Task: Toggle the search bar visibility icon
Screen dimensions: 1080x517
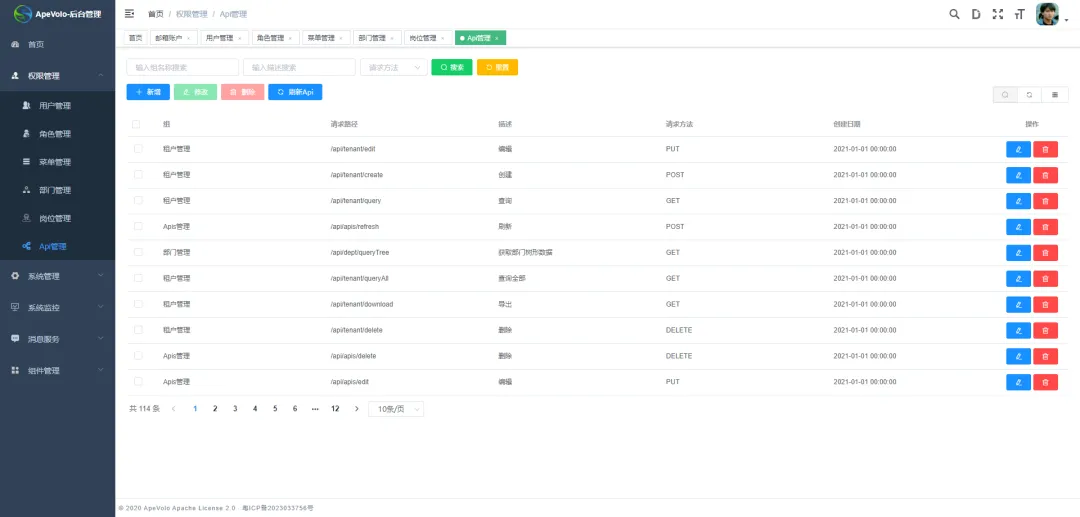Action: click(x=1005, y=95)
